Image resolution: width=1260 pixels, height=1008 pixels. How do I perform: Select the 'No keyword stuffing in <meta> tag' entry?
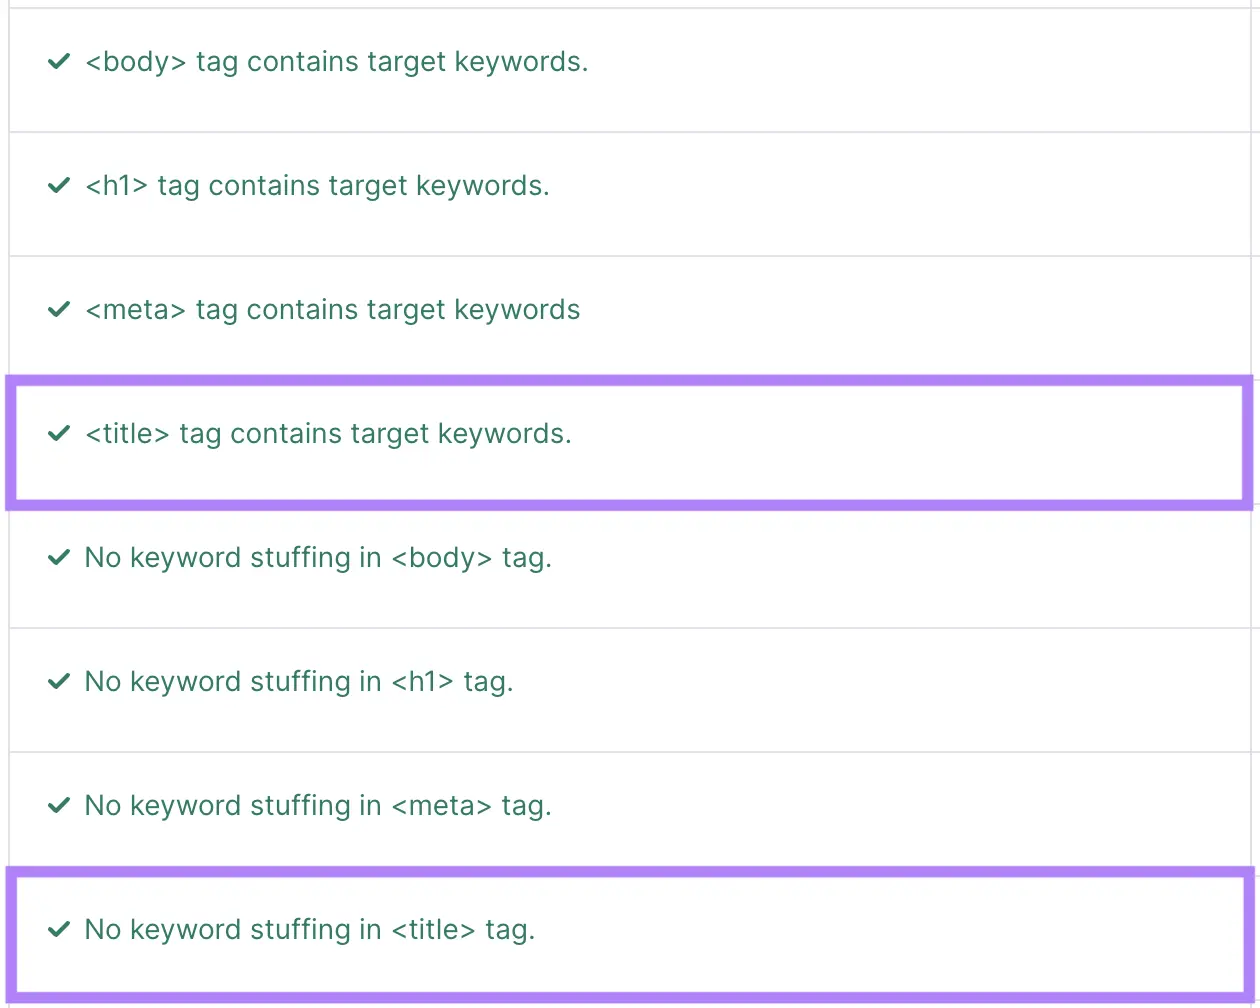(318, 805)
